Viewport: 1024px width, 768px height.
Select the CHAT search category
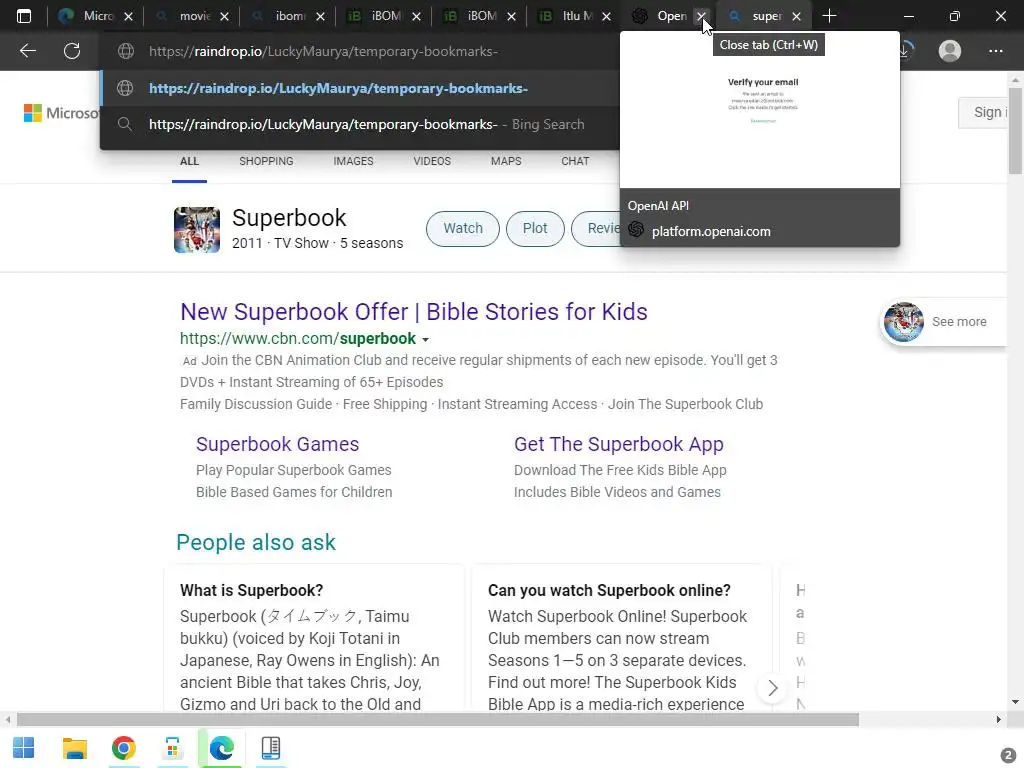[x=575, y=161]
